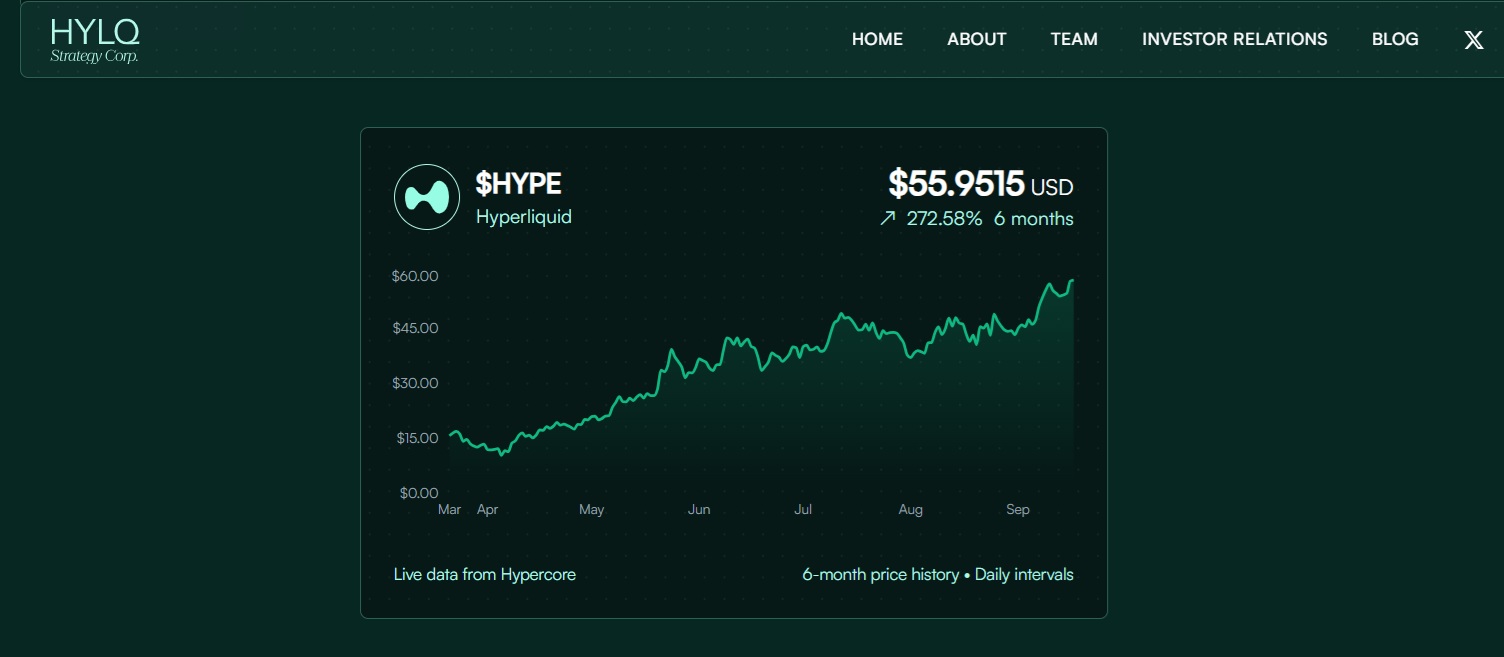Screen dimensions: 1504x657
Task: Click the $60.00 y-axis label
Action: (415, 276)
